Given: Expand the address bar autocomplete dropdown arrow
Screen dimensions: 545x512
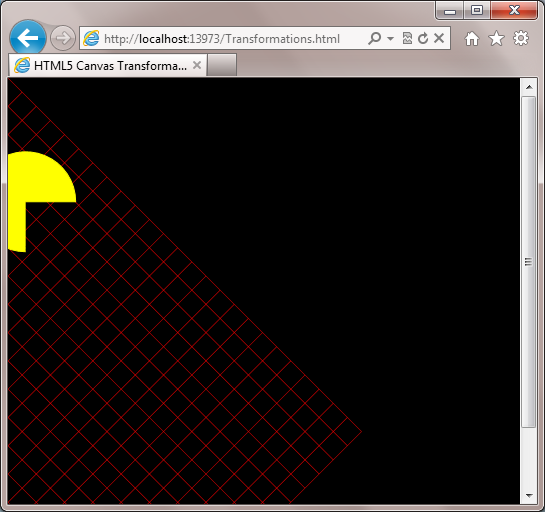Looking at the screenshot, I should pos(390,38).
